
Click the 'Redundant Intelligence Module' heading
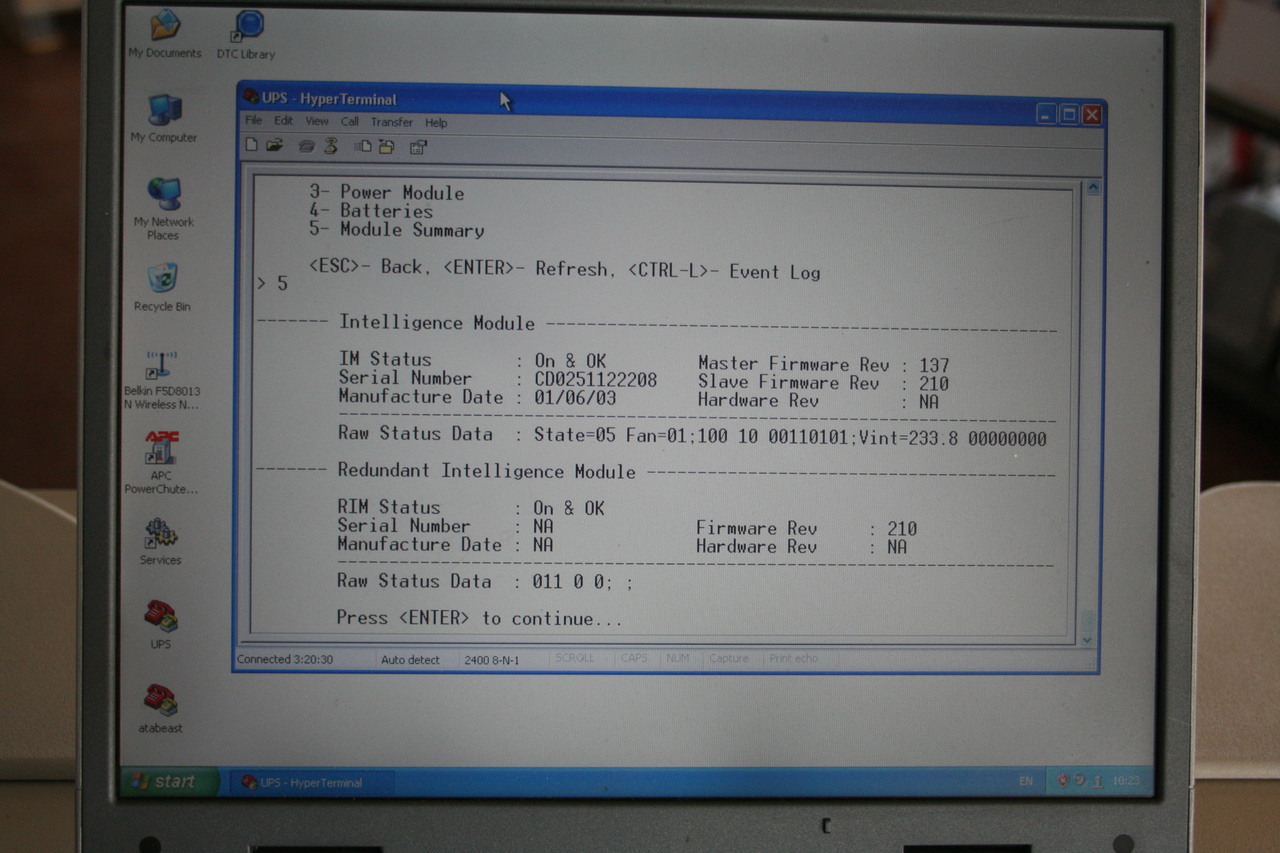tap(486, 471)
